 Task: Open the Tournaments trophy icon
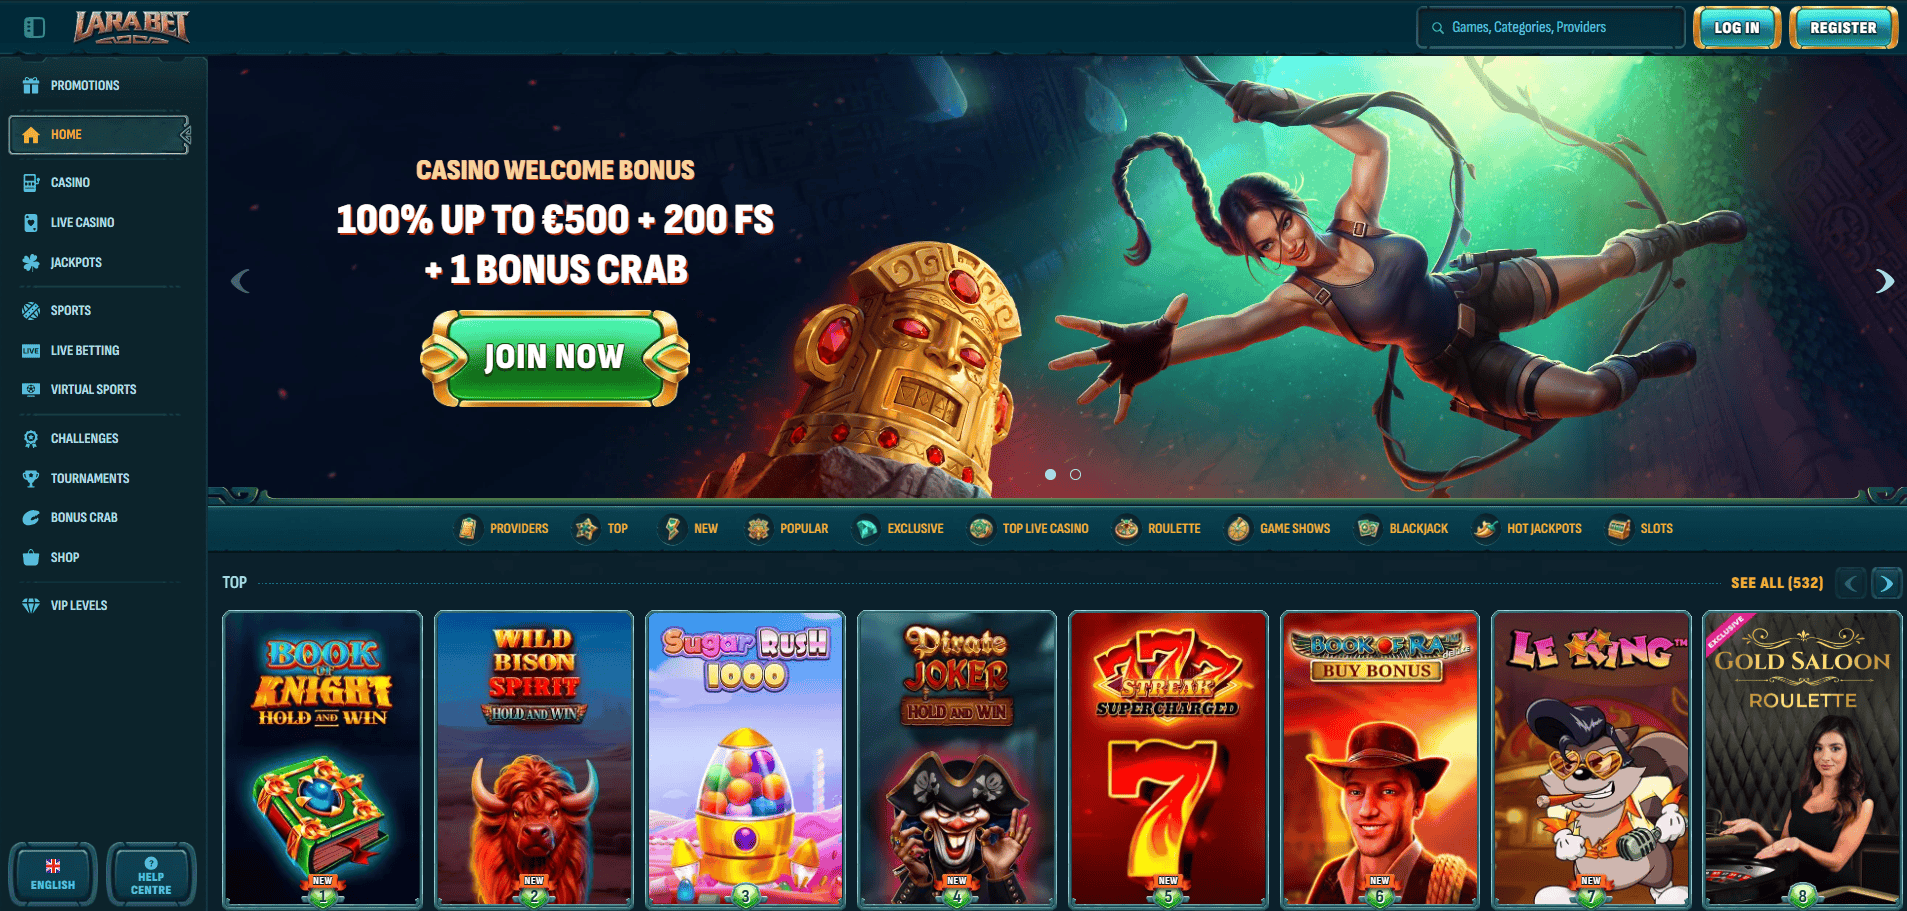31,478
